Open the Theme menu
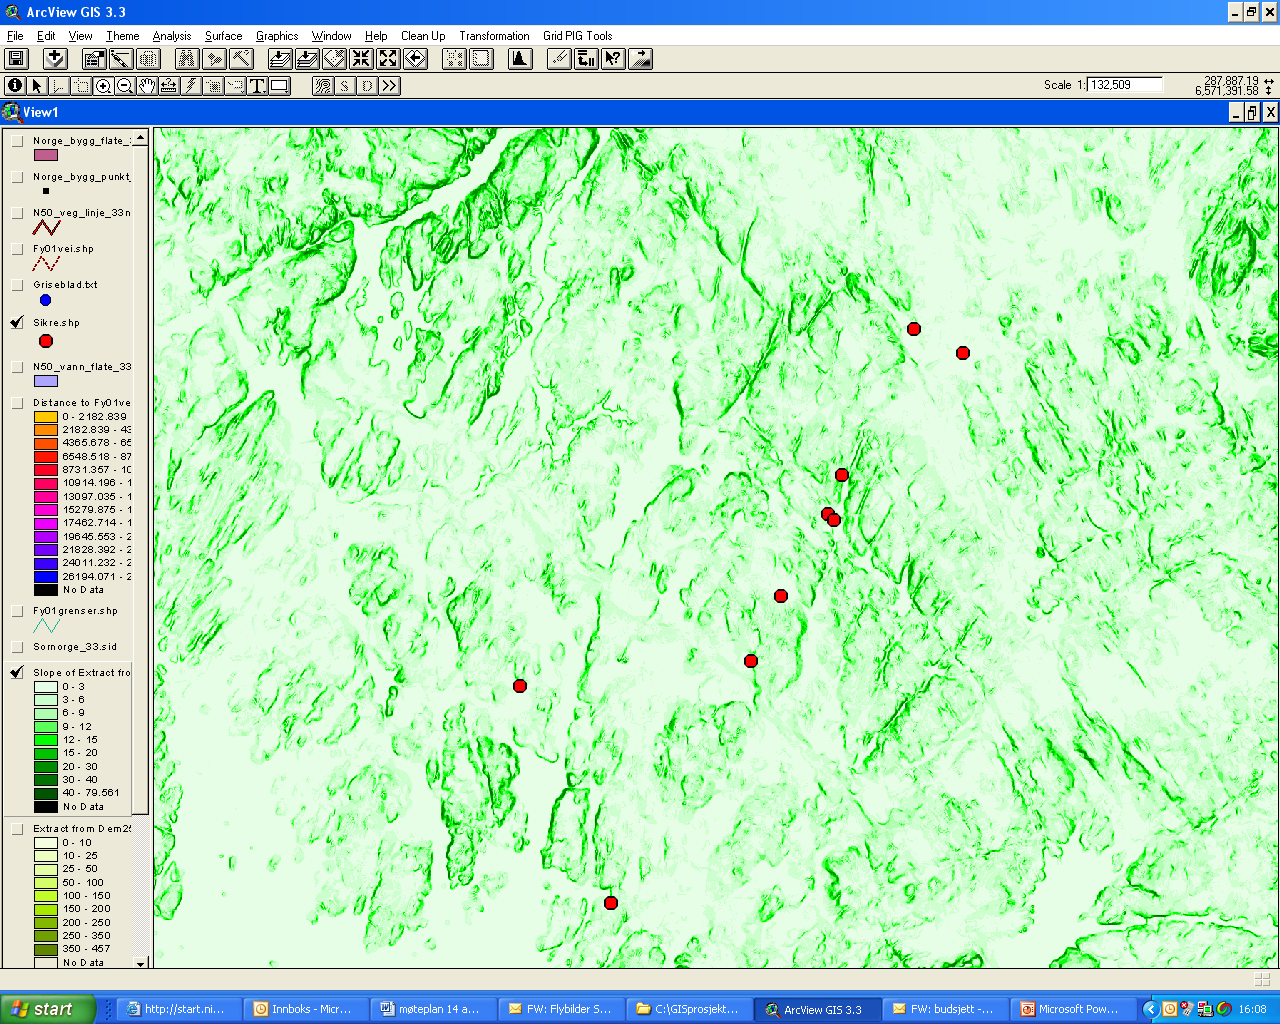This screenshot has width=1280, height=1024. pos(123,36)
